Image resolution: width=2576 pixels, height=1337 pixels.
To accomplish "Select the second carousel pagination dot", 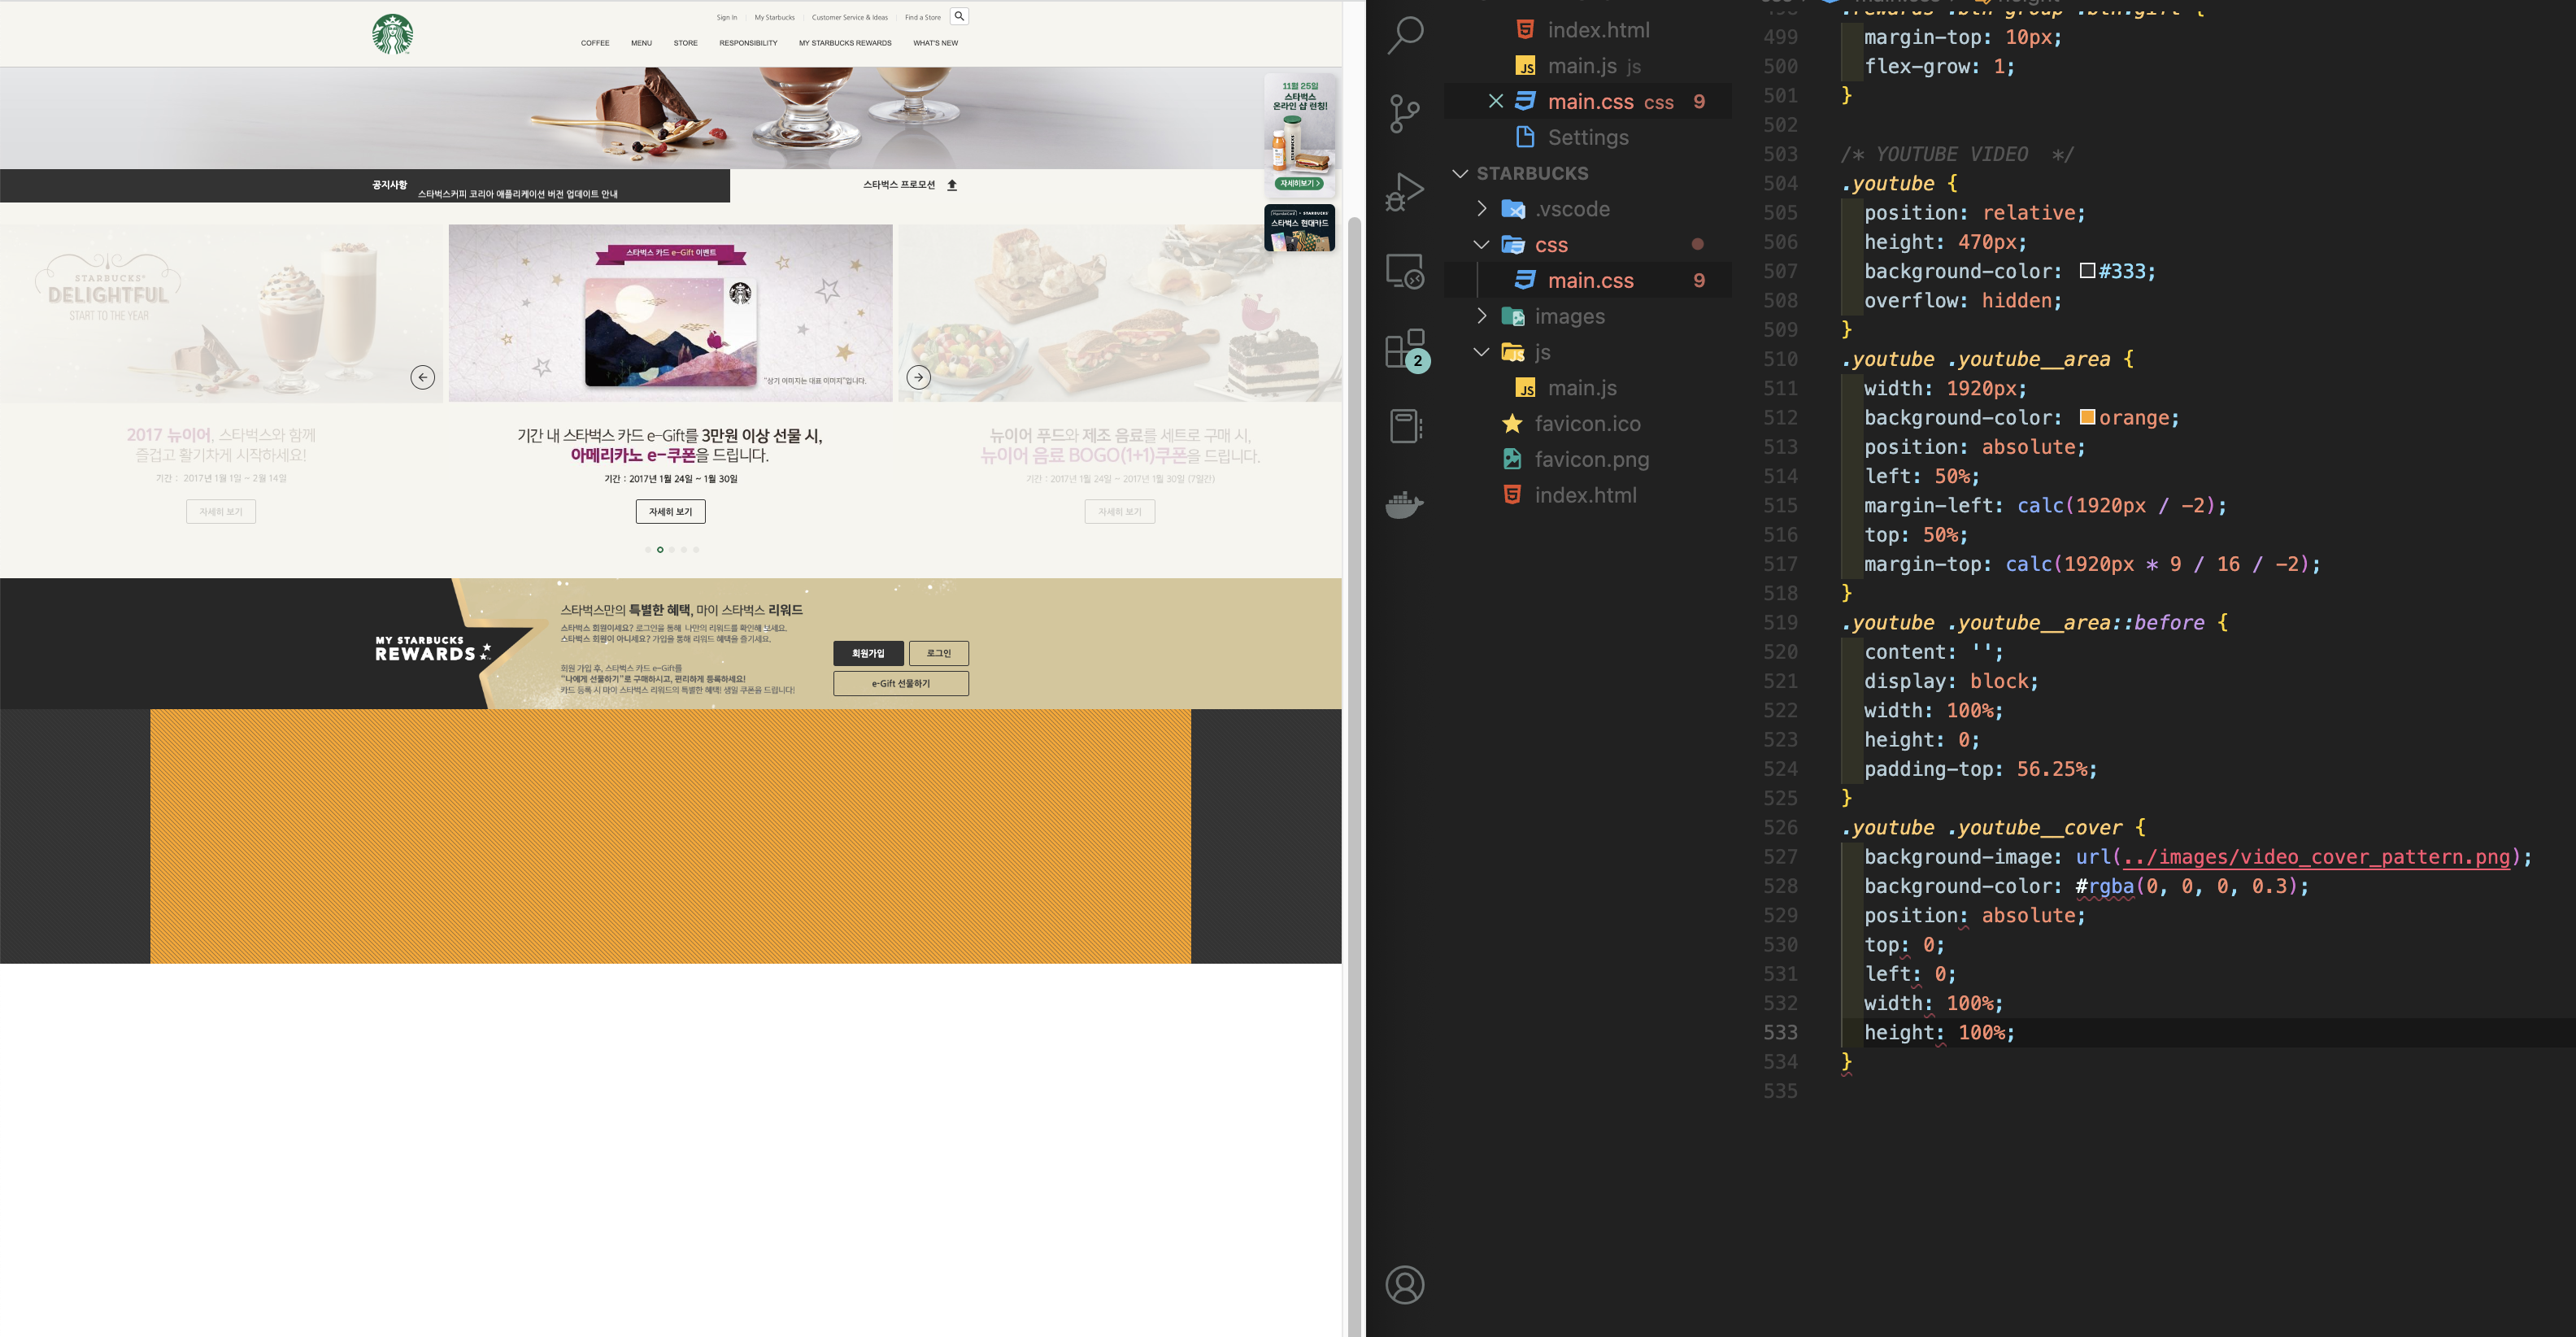I will (x=660, y=549).
